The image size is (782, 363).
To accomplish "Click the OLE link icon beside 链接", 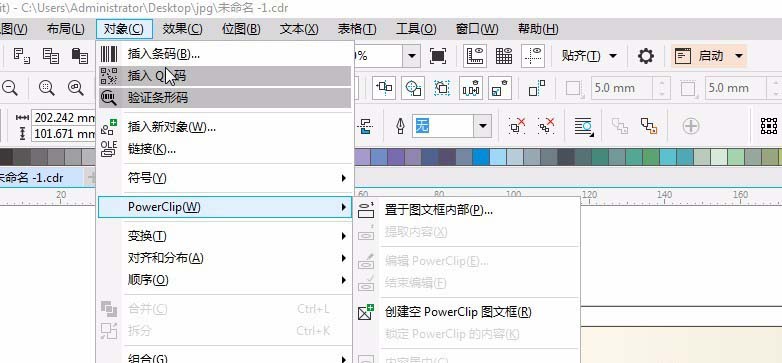I will click(x=109, y=149).
